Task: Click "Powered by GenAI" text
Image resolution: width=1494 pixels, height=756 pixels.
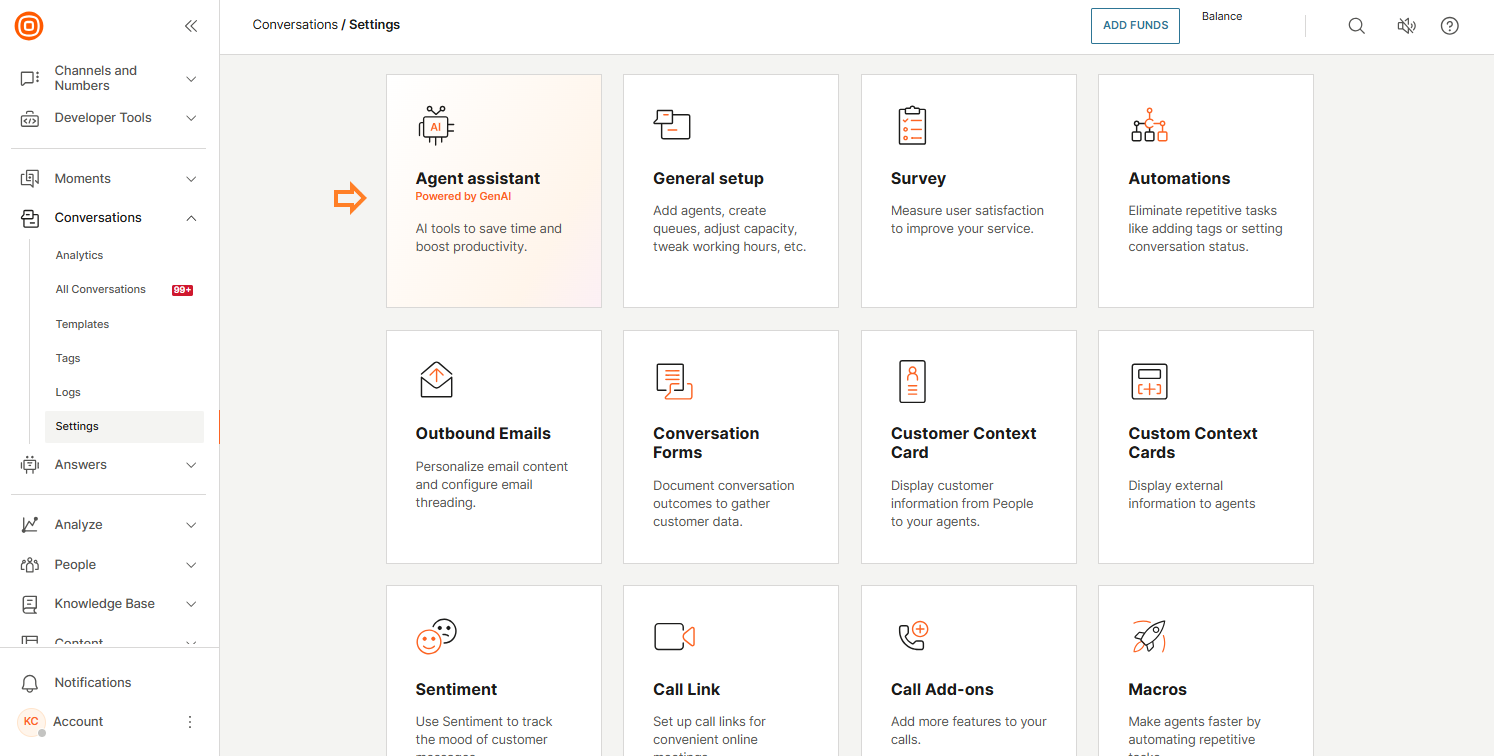Action: pos(463,197)
